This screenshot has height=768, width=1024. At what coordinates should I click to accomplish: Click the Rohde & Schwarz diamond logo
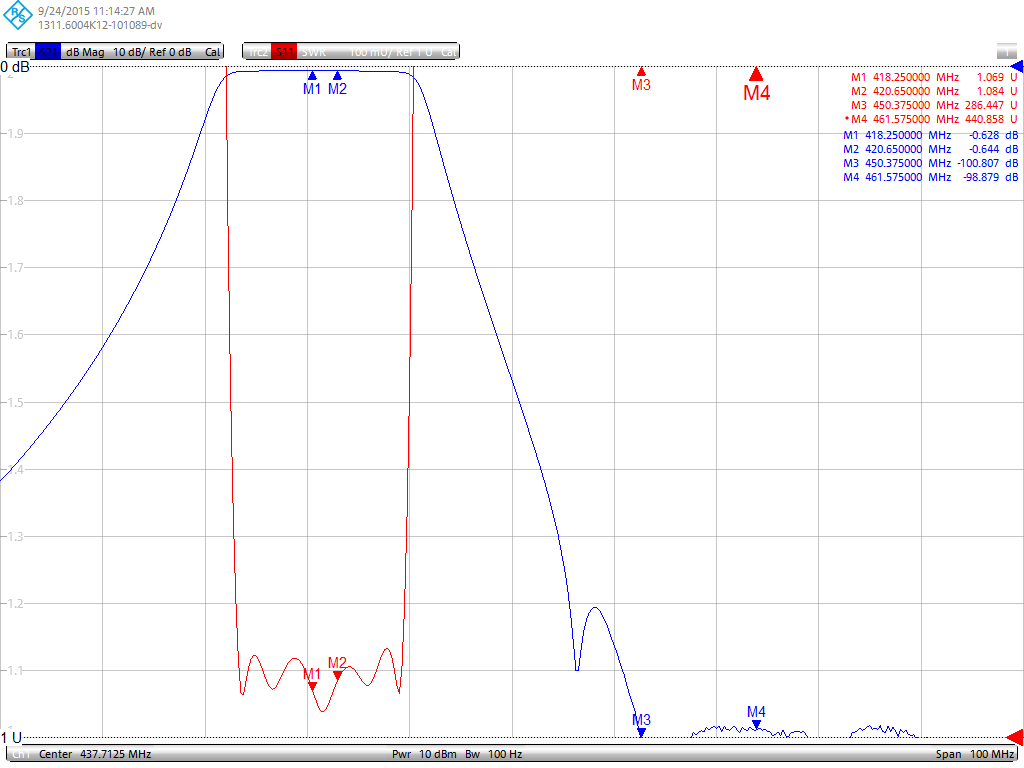pyautogui.click(x=18, y=16)
